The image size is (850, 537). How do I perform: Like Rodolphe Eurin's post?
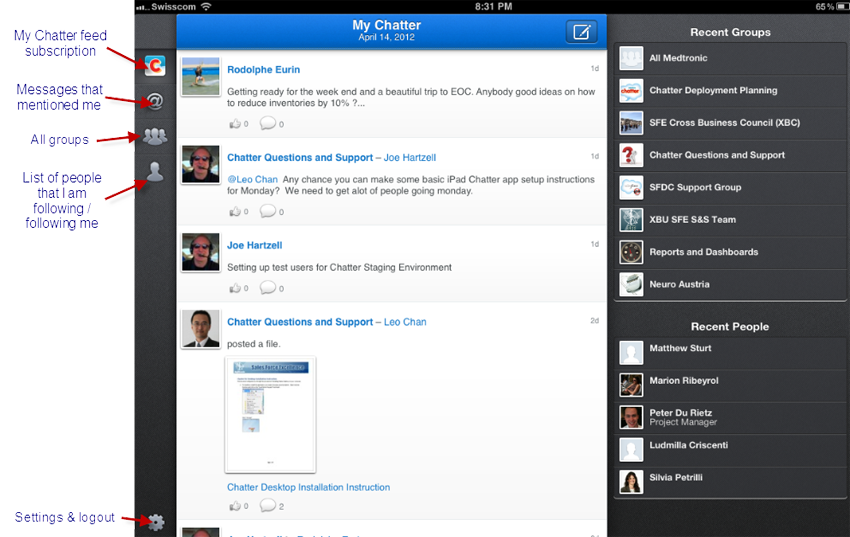click(x=237, y=124)
